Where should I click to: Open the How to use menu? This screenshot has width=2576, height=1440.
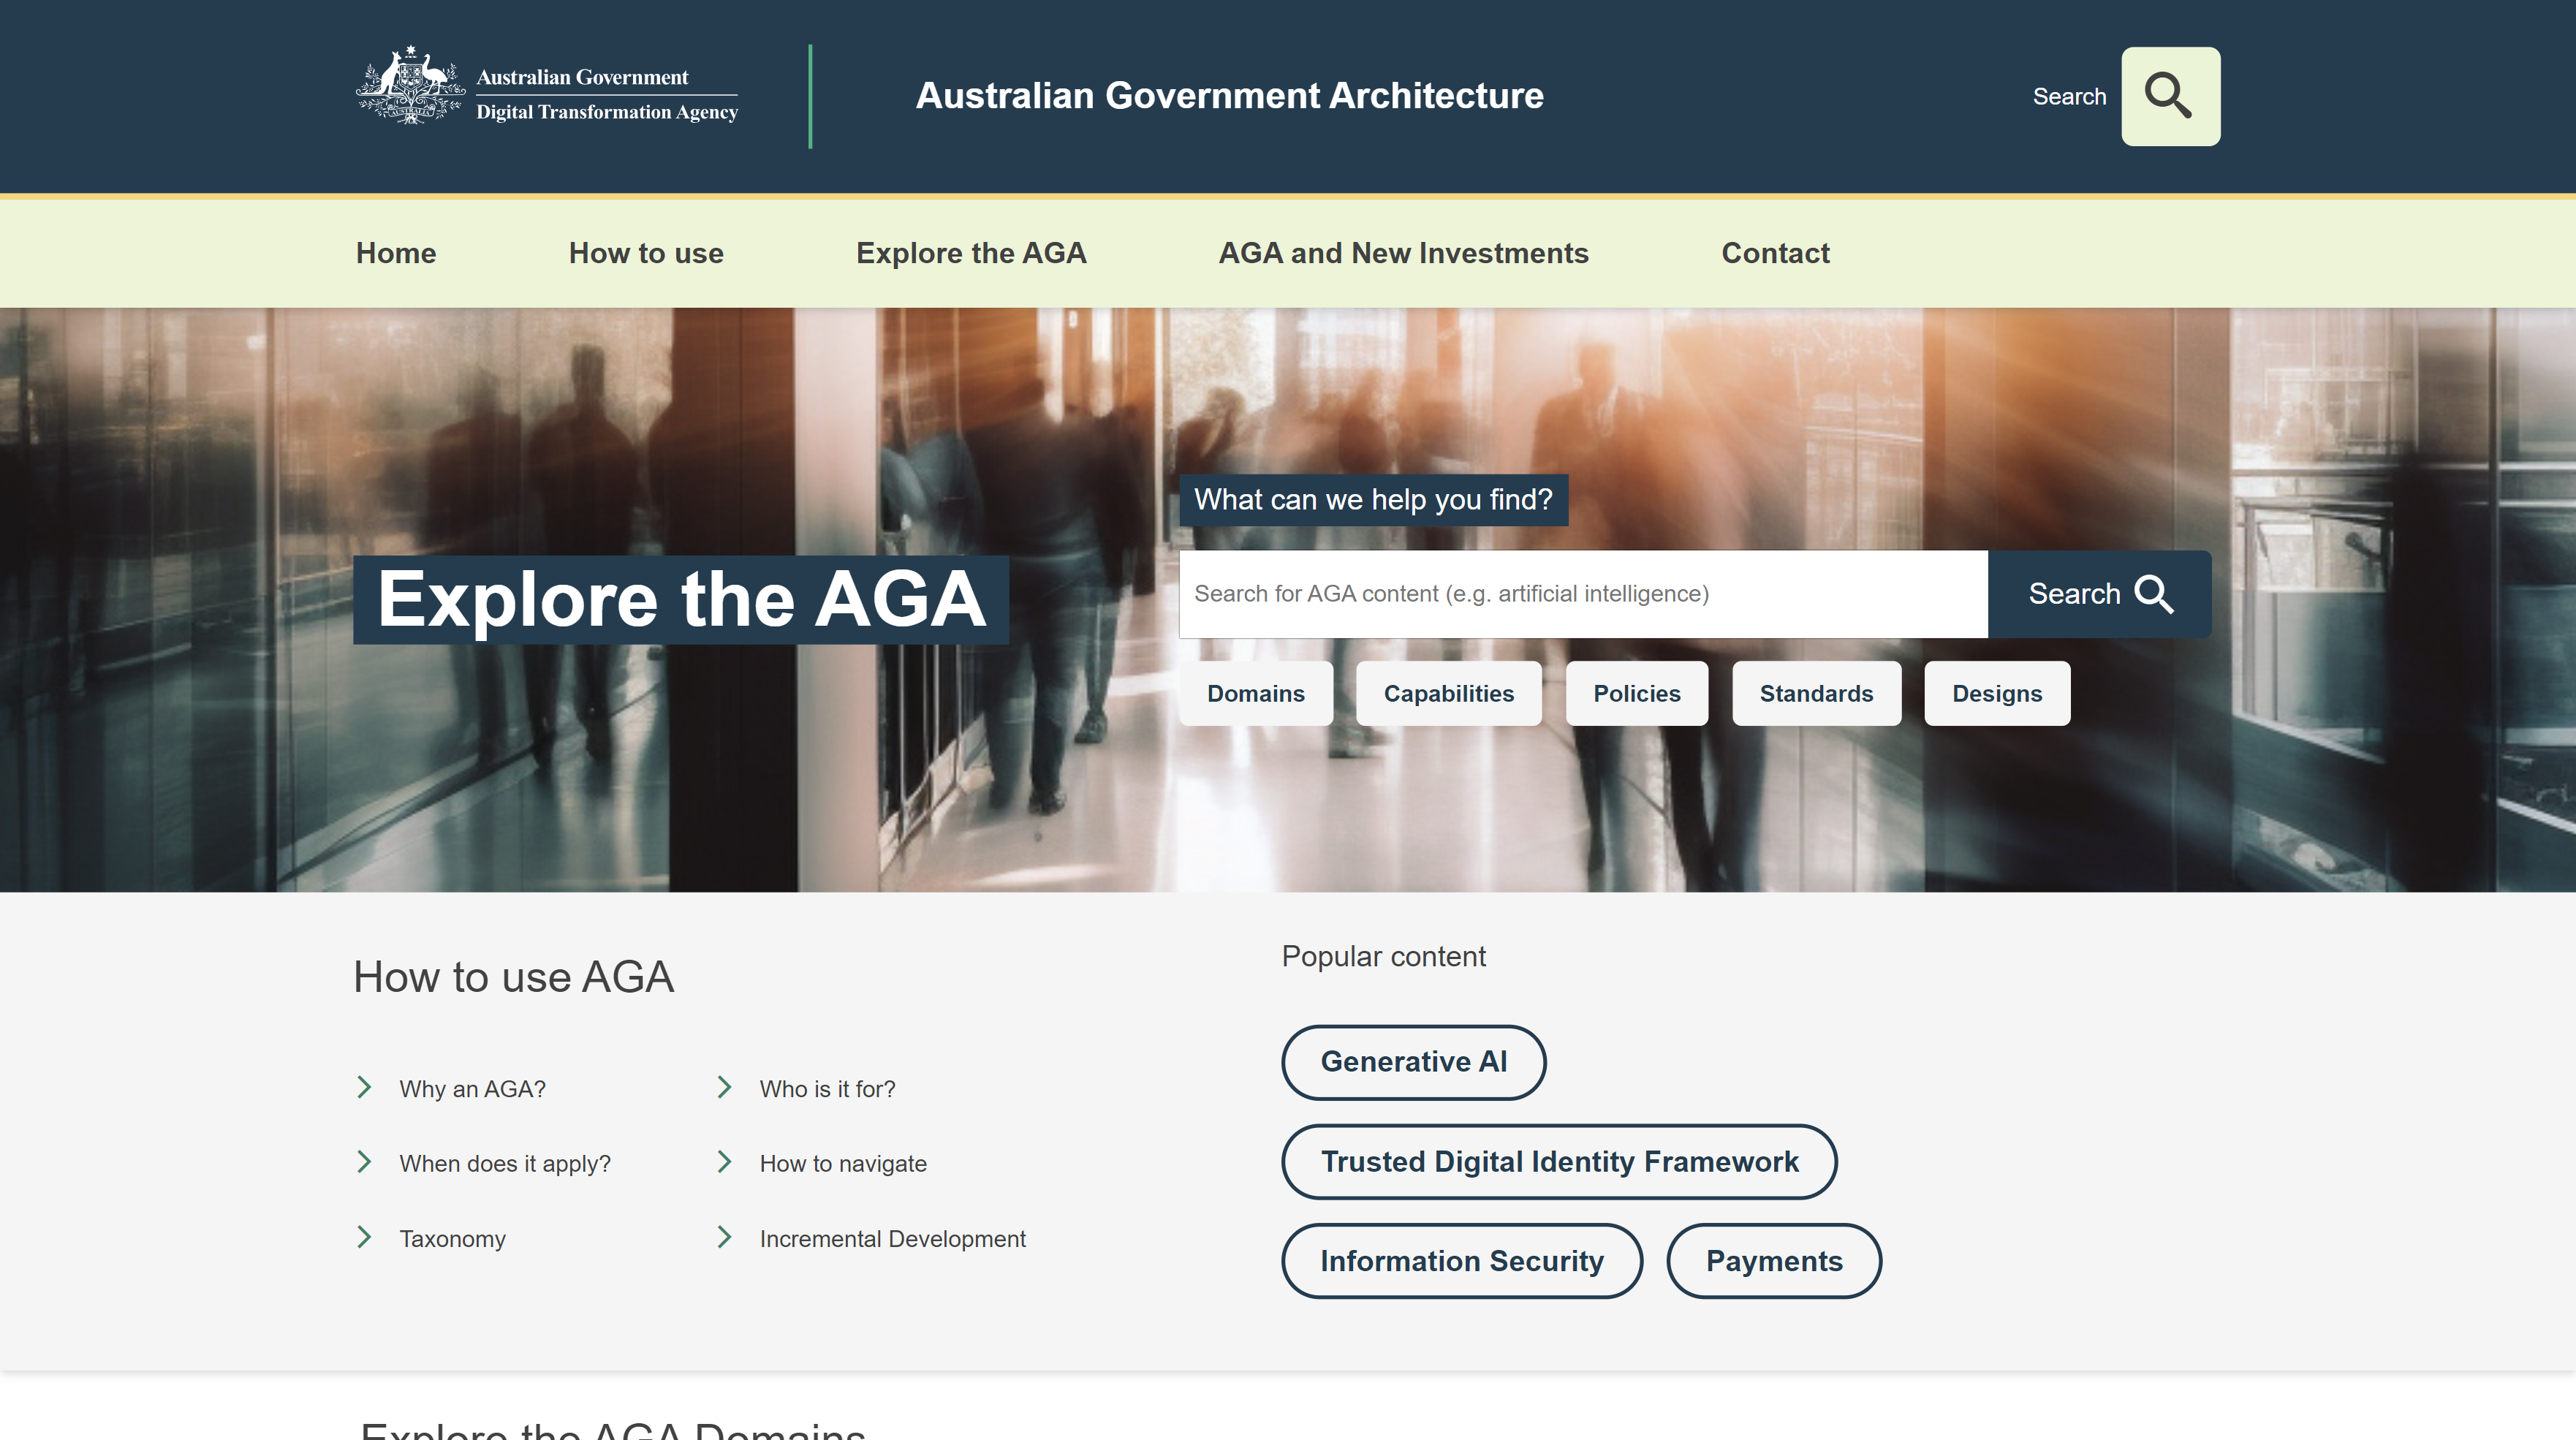pos(646,253)
